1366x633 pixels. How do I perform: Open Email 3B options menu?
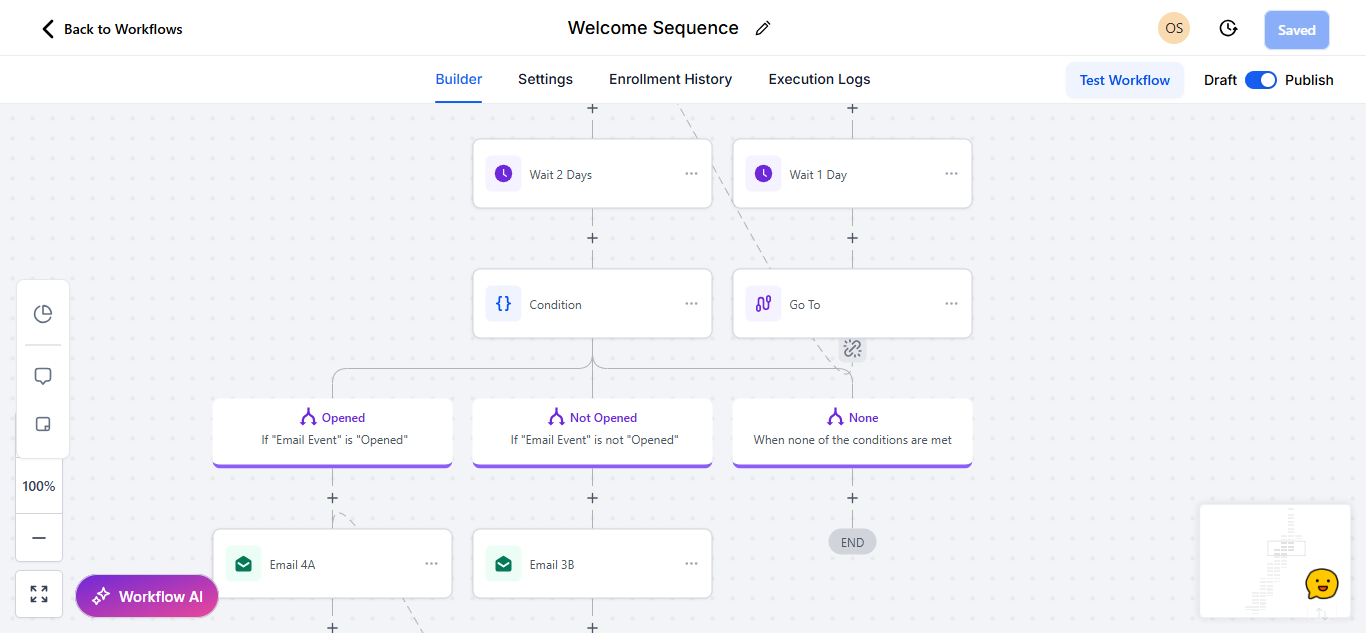click(x=691, y=564)
